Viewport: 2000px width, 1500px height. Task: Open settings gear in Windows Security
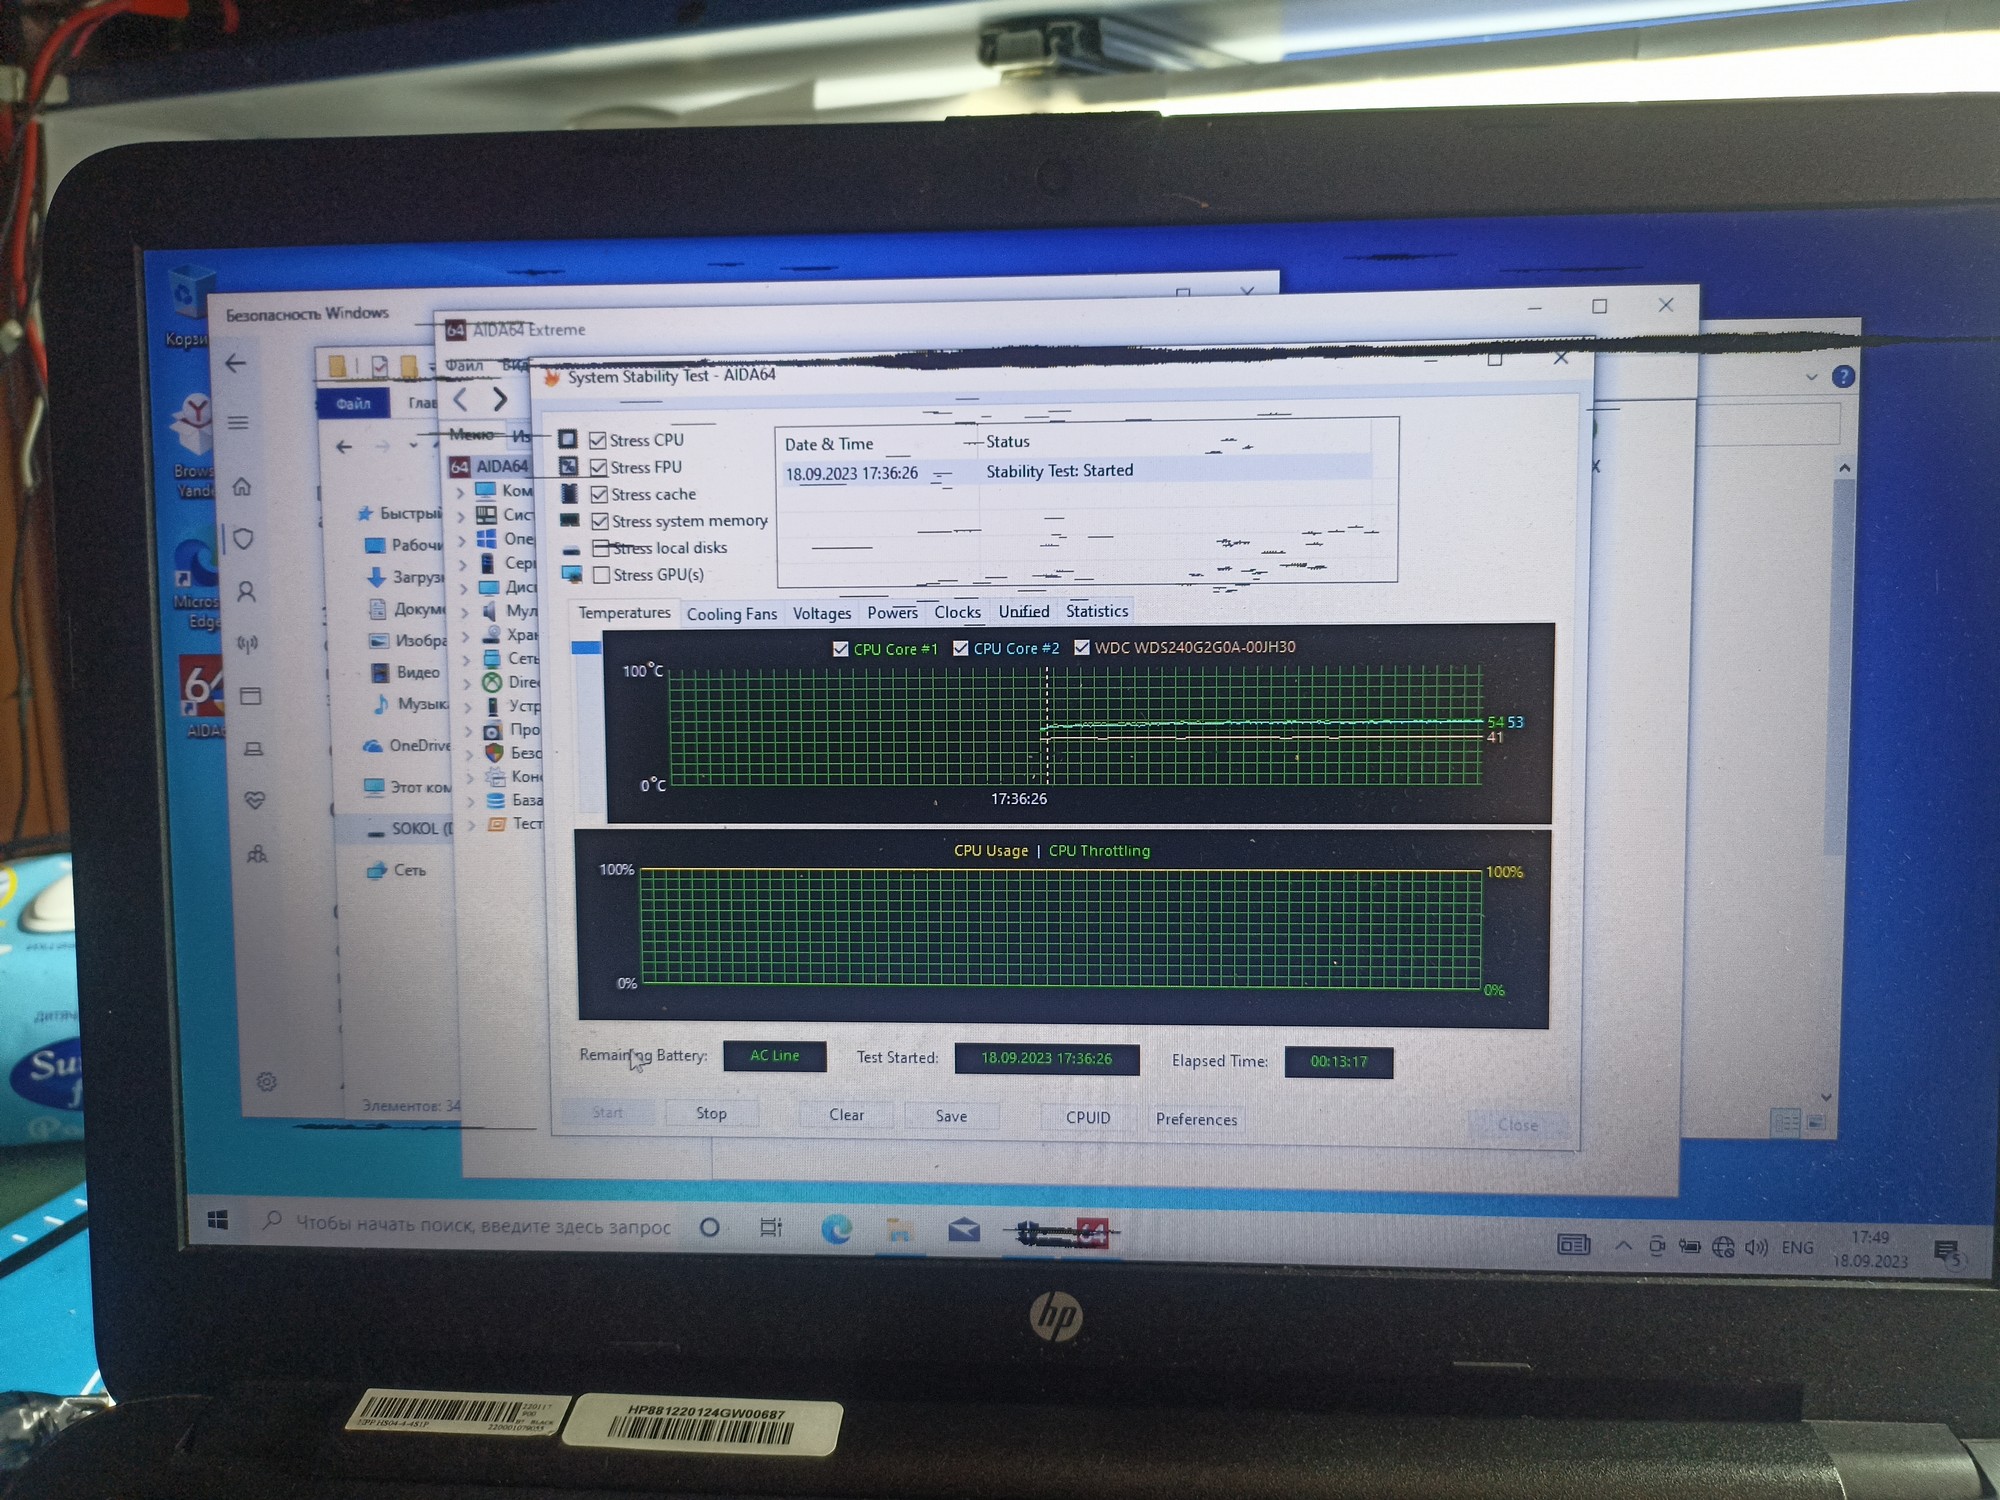pyautogui.click(x=266, y=1082)
